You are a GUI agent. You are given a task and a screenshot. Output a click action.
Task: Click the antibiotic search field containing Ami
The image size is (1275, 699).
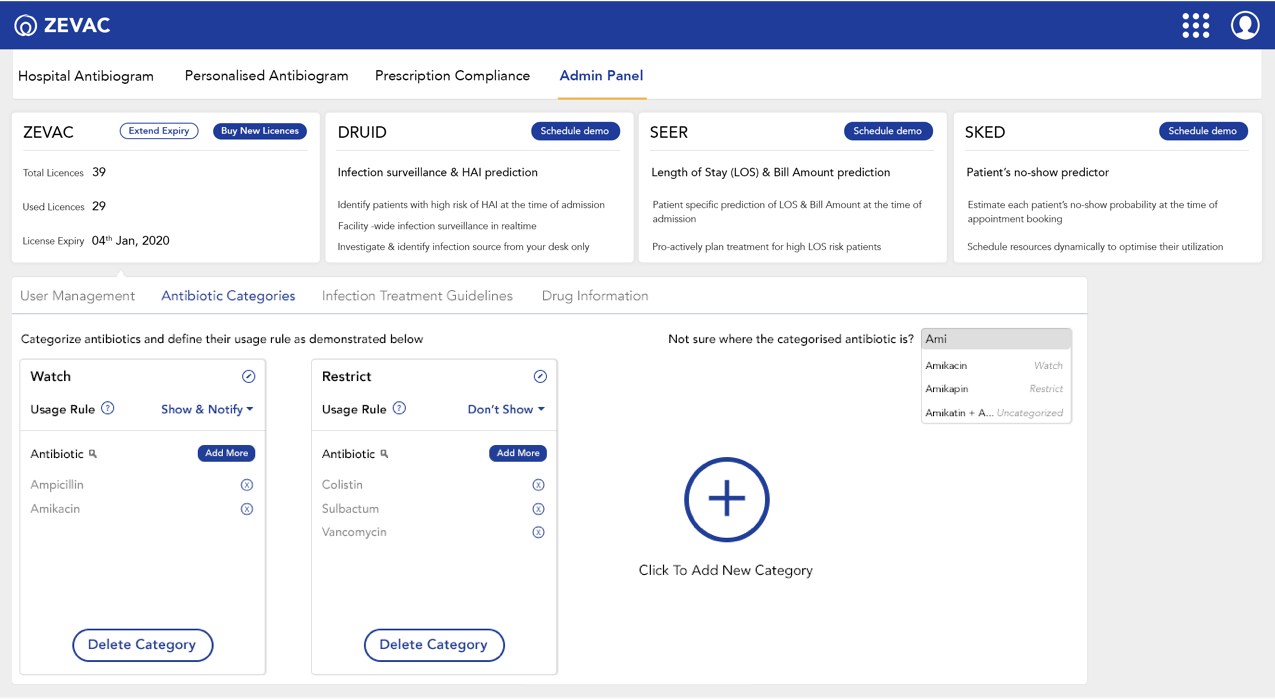(995, 339)
